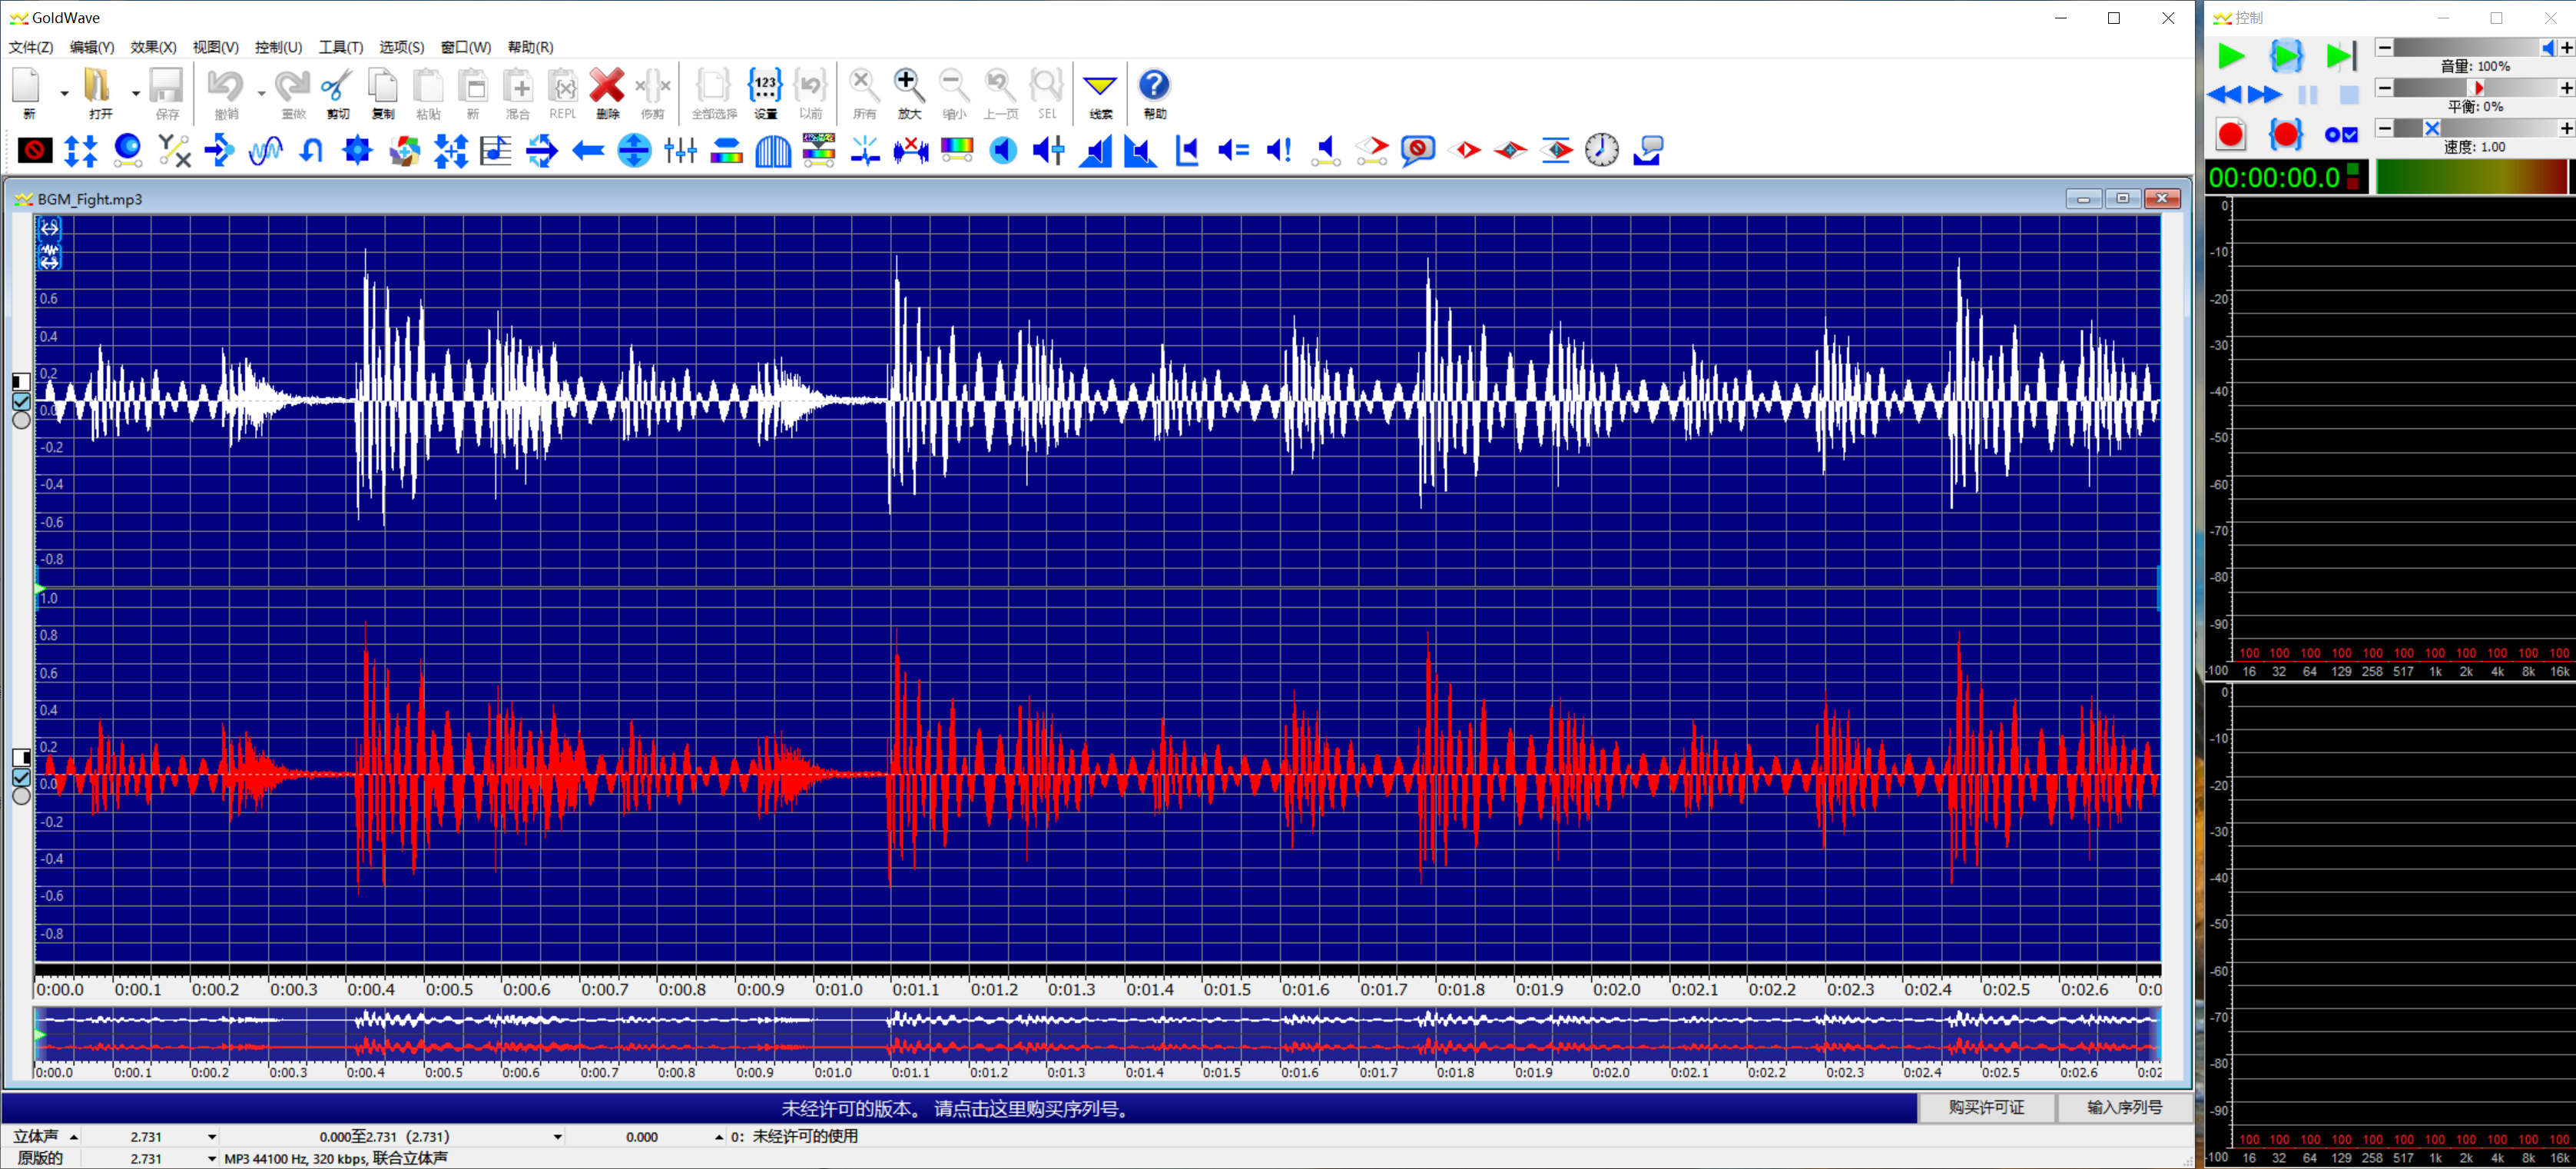Viewport: 2576px width, 1169px height.
Task: Open the 选项(S) menu
Action: tap(401, 47)
